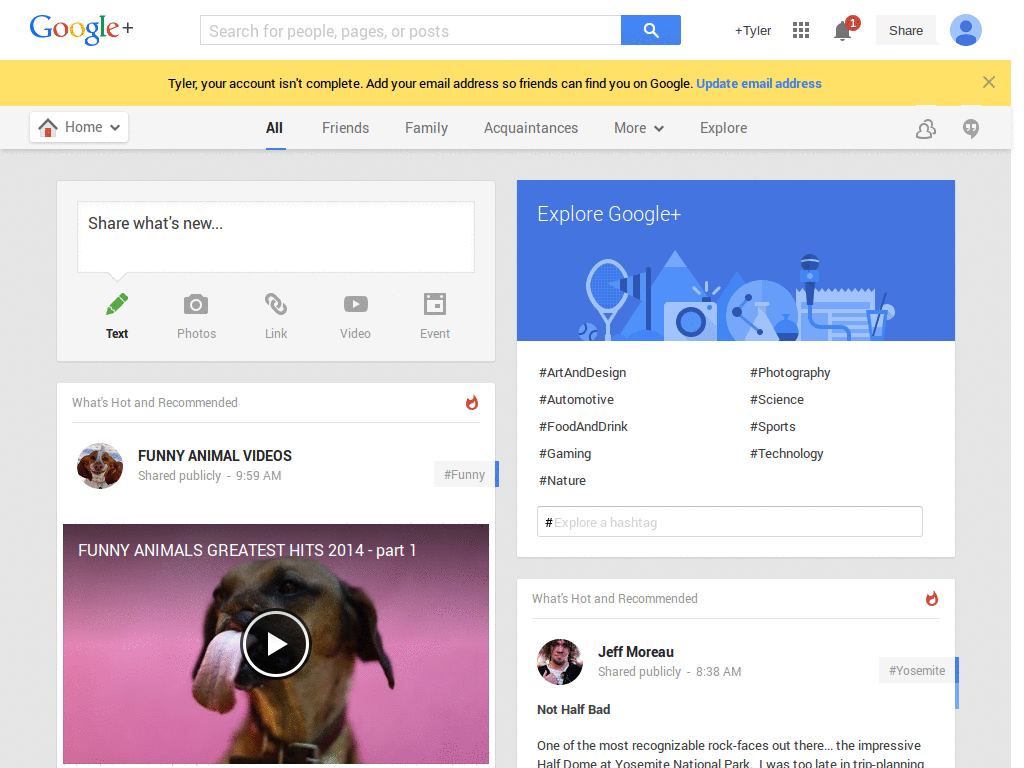Dismiss the yellow account banner
The height and width of the screenshot is (768, 1024).
click(989, 82)
